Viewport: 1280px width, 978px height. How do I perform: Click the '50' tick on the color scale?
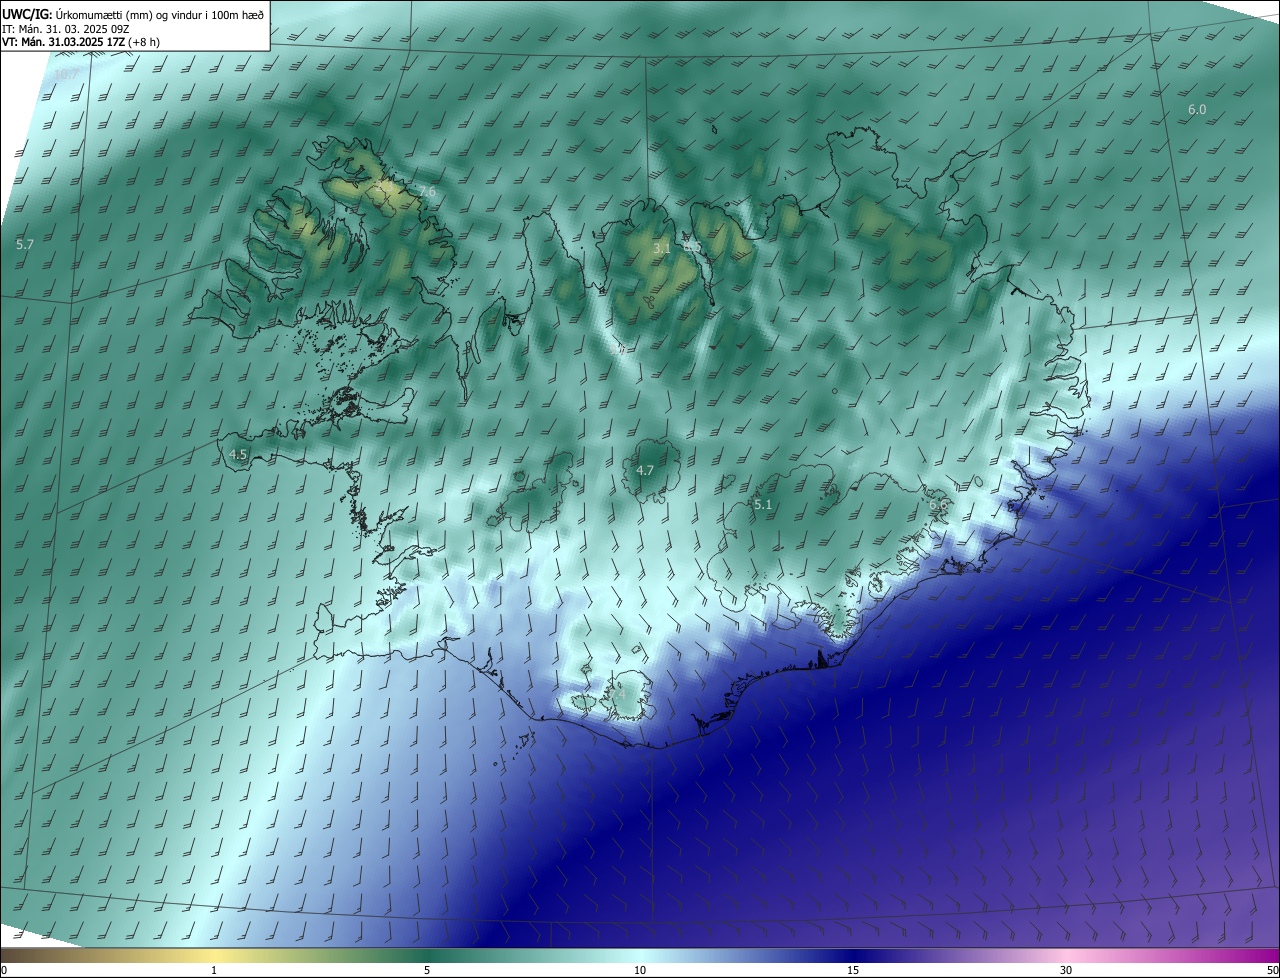pos(1272,970)
